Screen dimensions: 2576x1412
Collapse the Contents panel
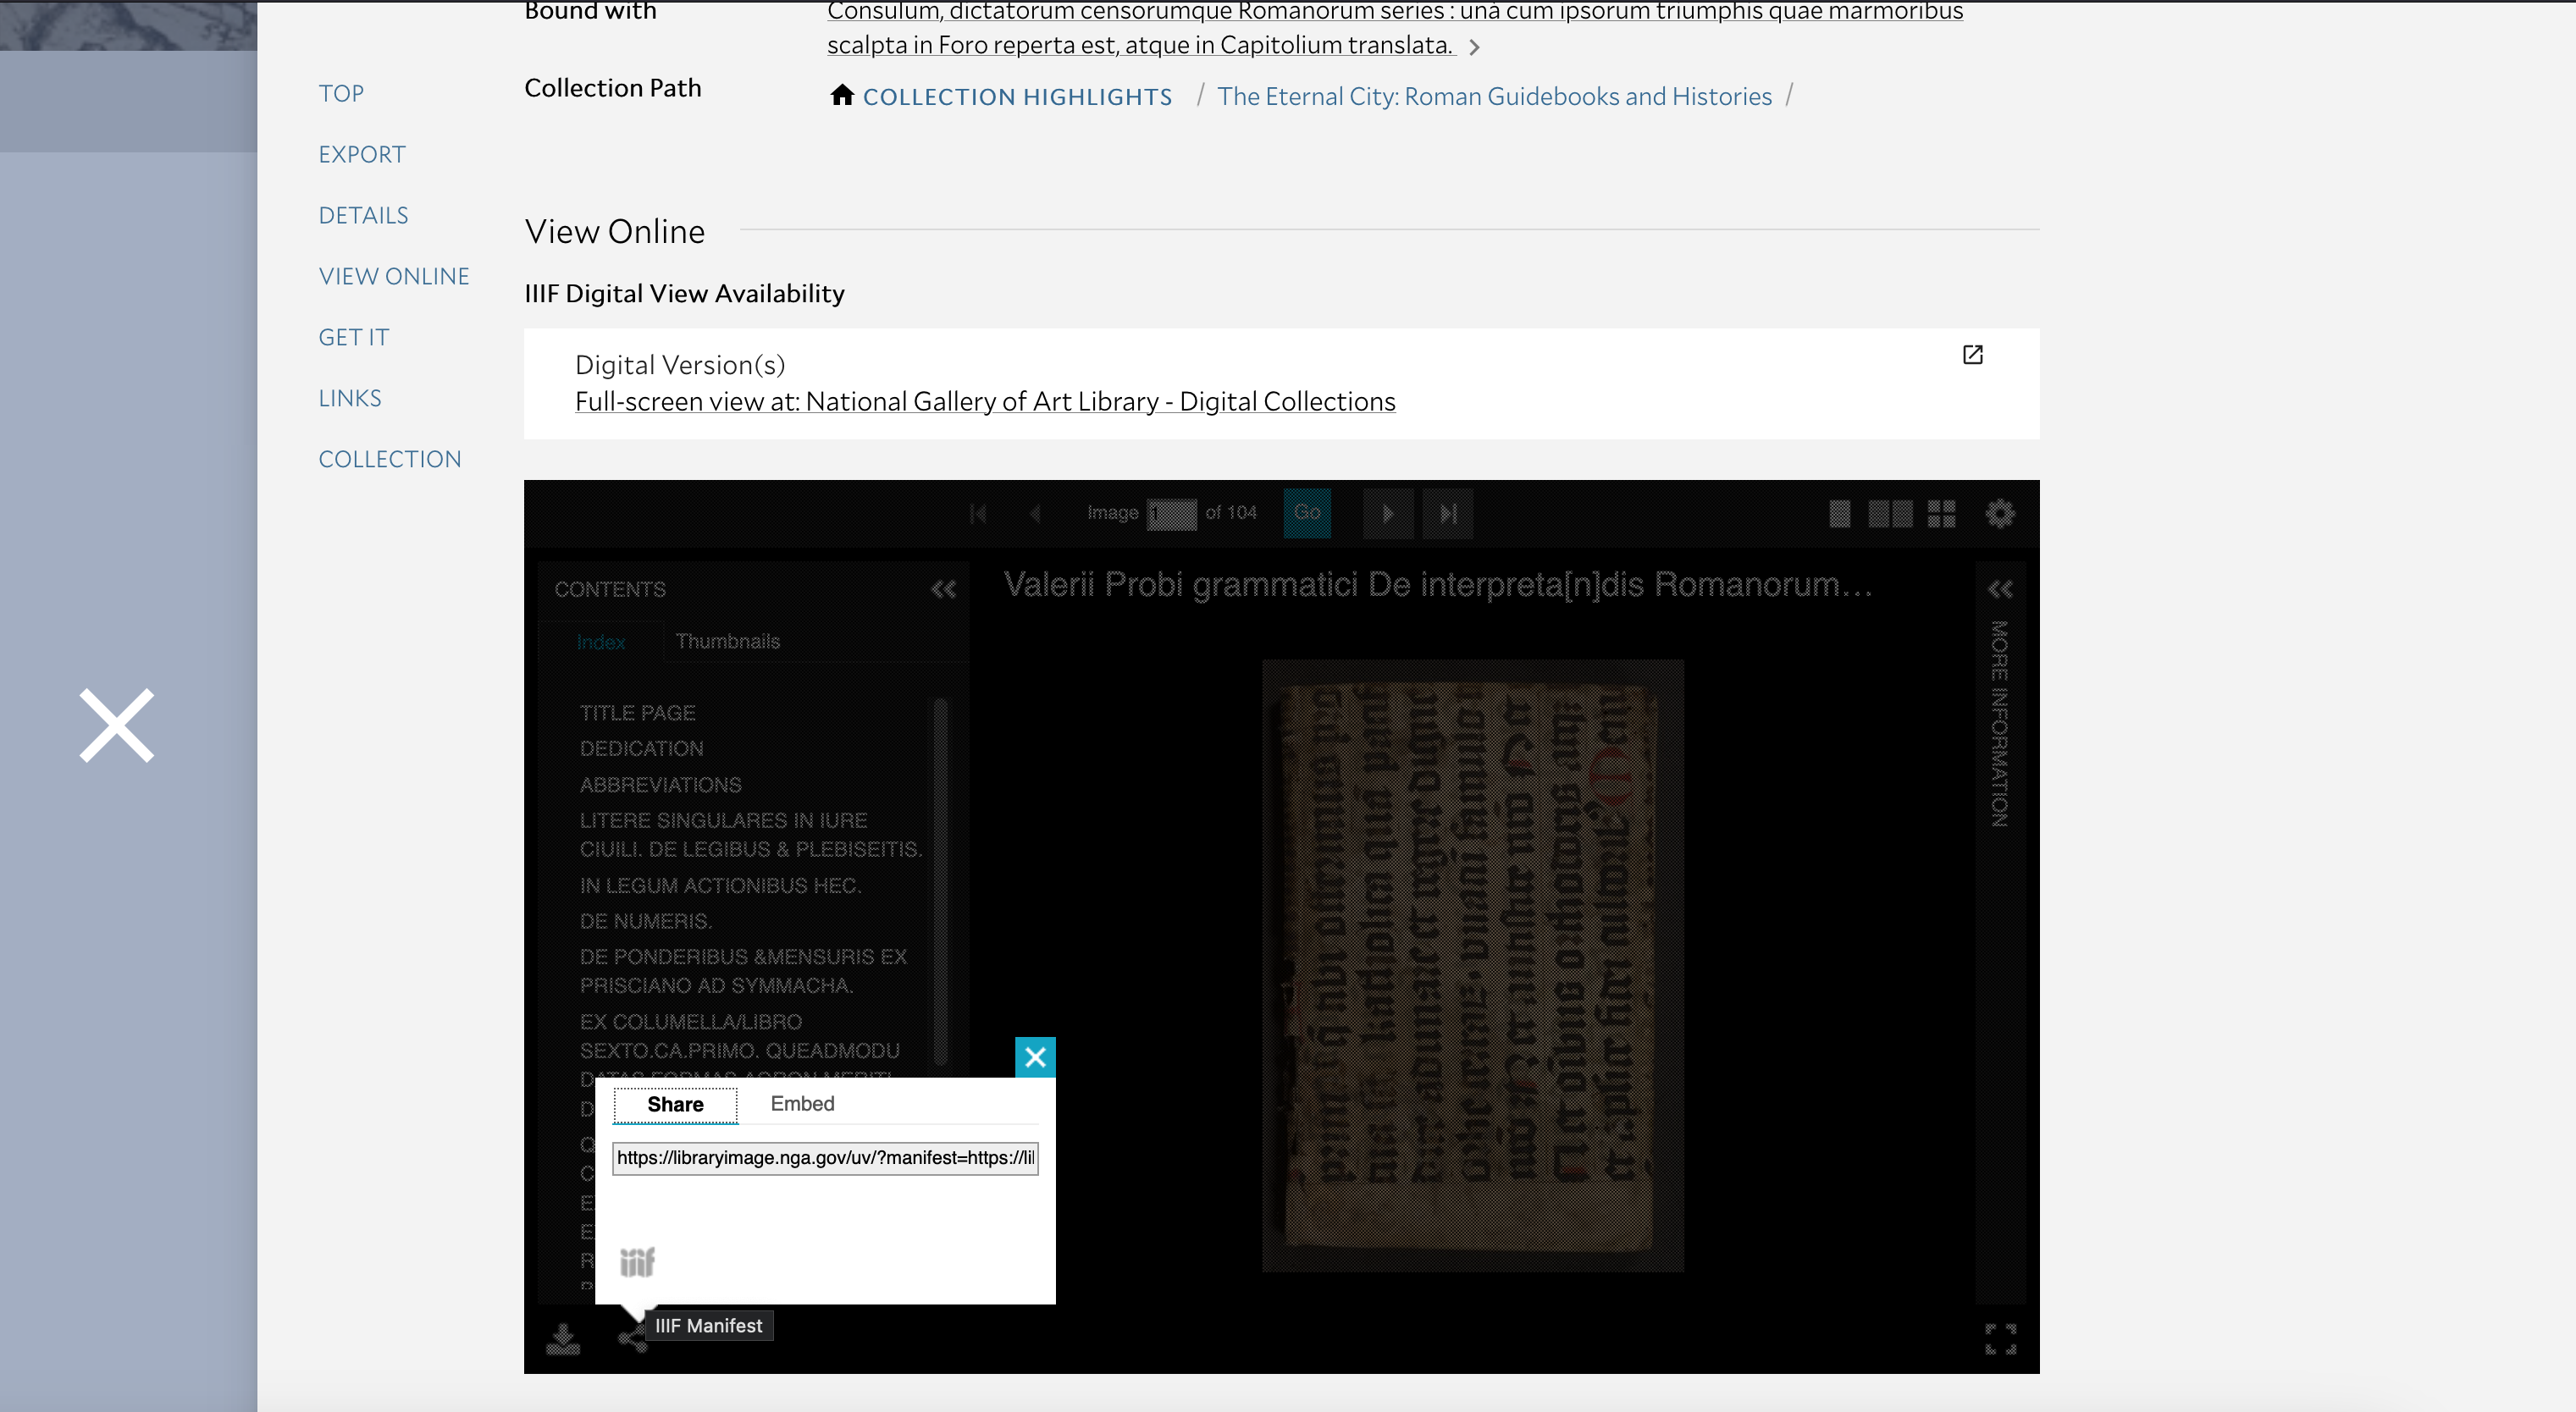point(943,590)
